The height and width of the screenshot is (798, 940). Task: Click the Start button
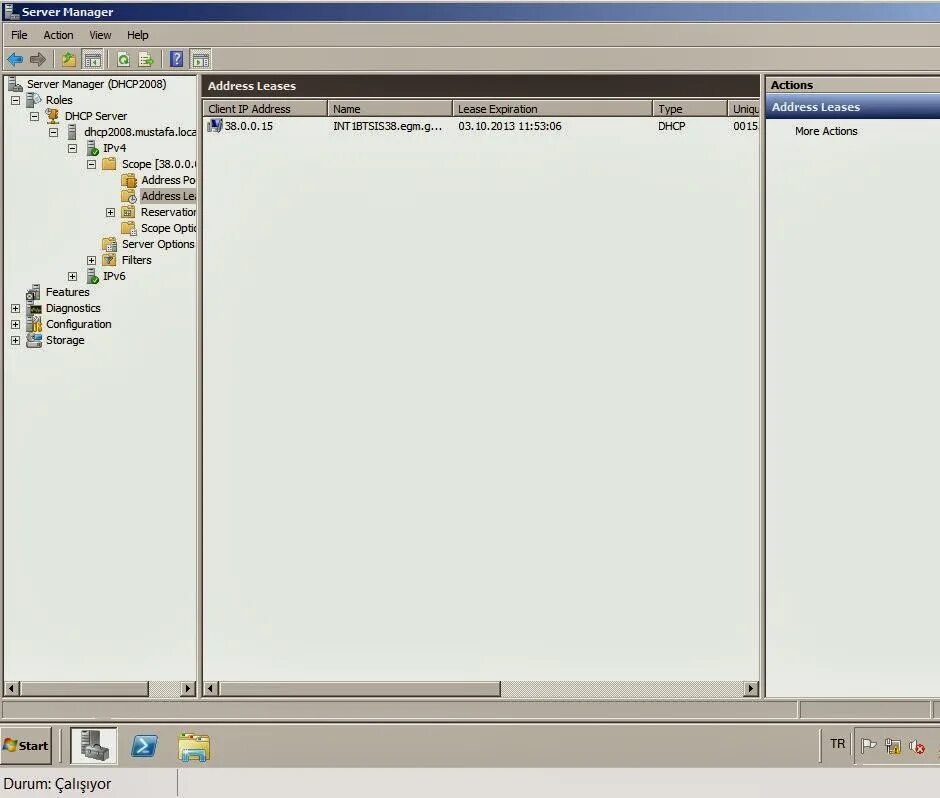(x=26, y=746)
